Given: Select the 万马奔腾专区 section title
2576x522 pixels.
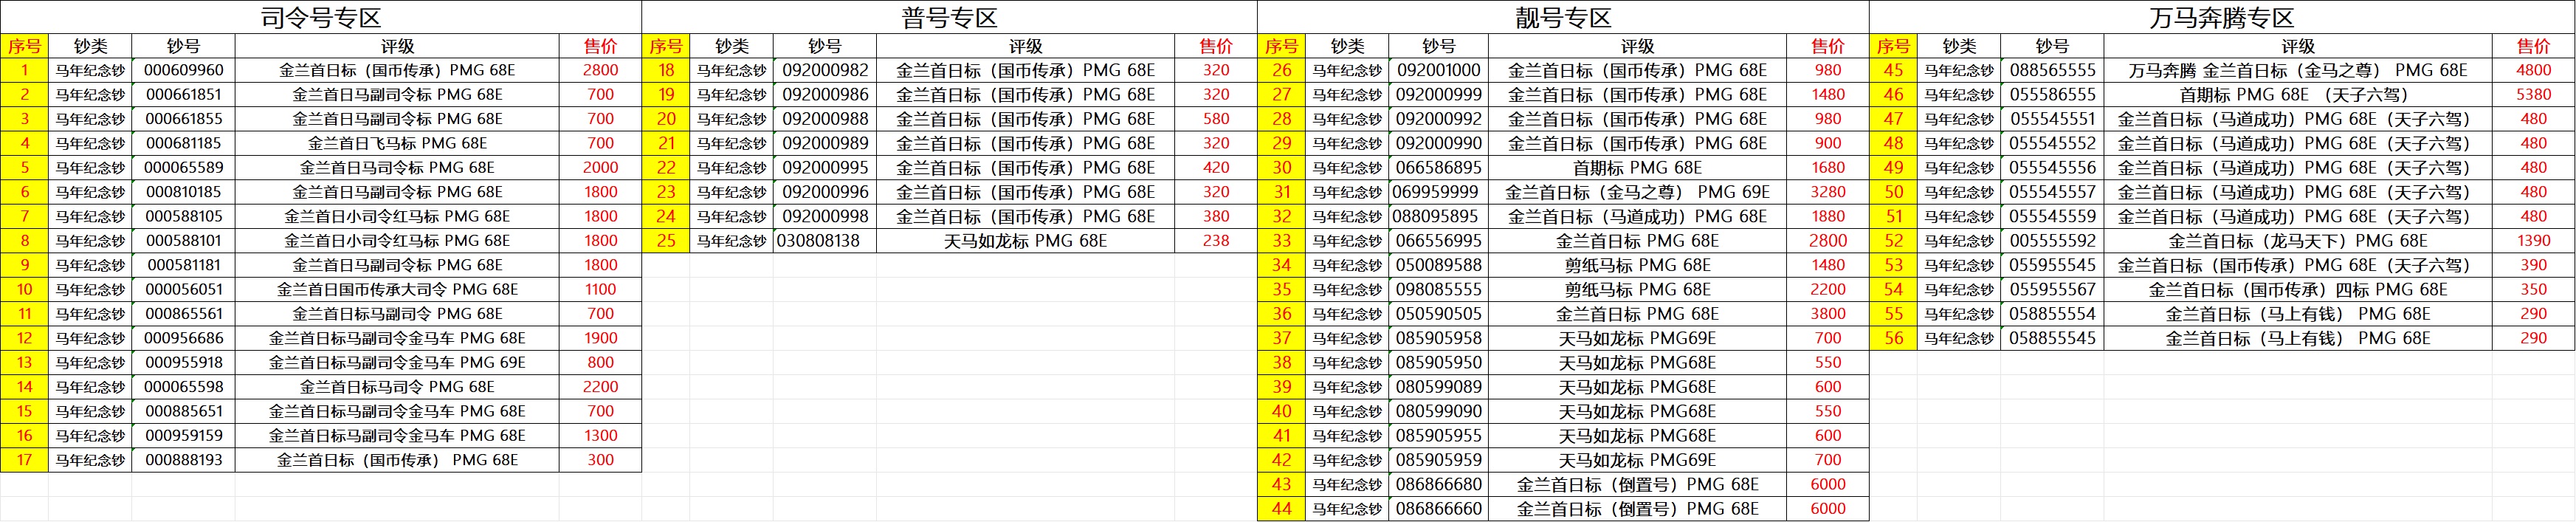Looking at the screenshot, I should point(2221,17).
